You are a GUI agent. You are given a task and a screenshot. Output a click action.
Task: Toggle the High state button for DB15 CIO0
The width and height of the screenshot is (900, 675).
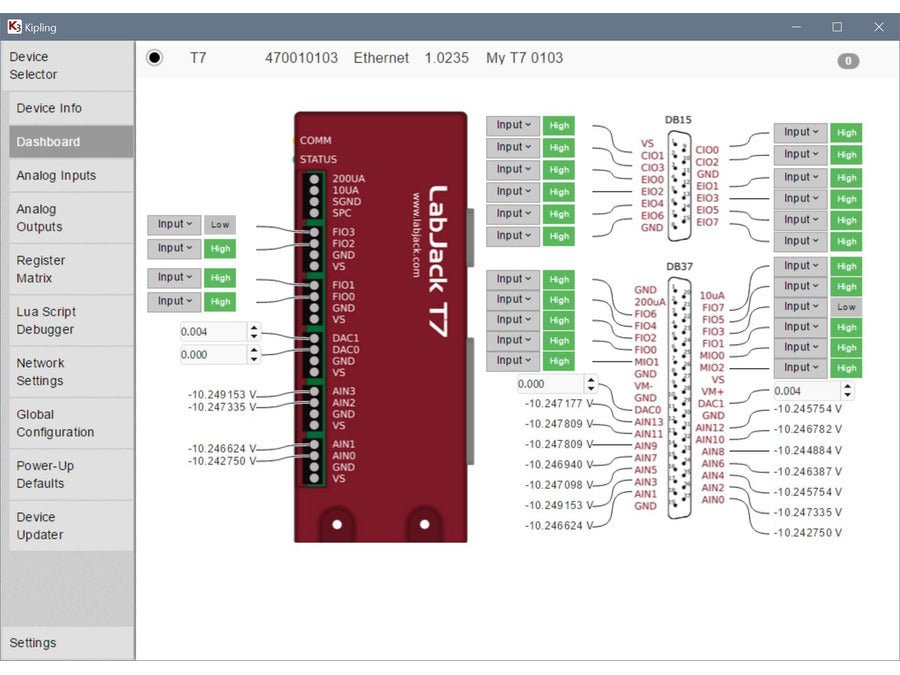coord(846,132)
